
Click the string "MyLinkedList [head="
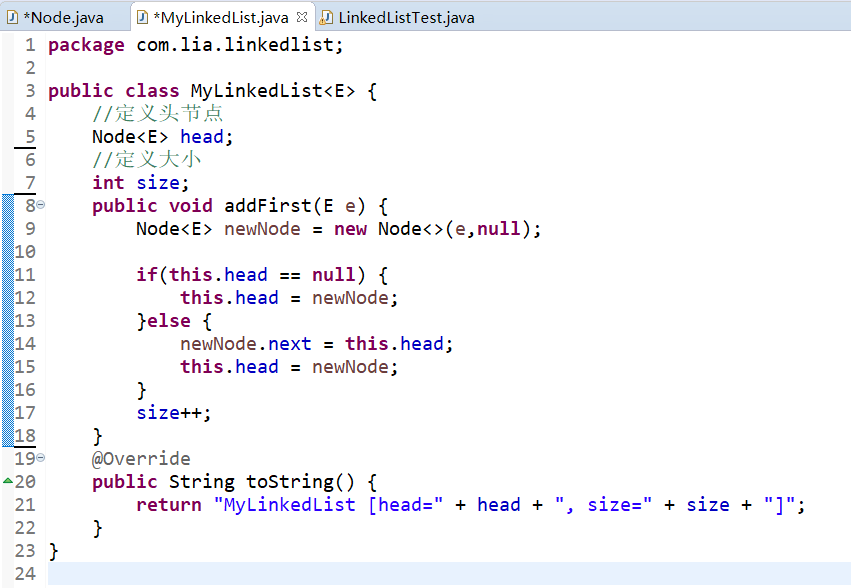[328, 505]
